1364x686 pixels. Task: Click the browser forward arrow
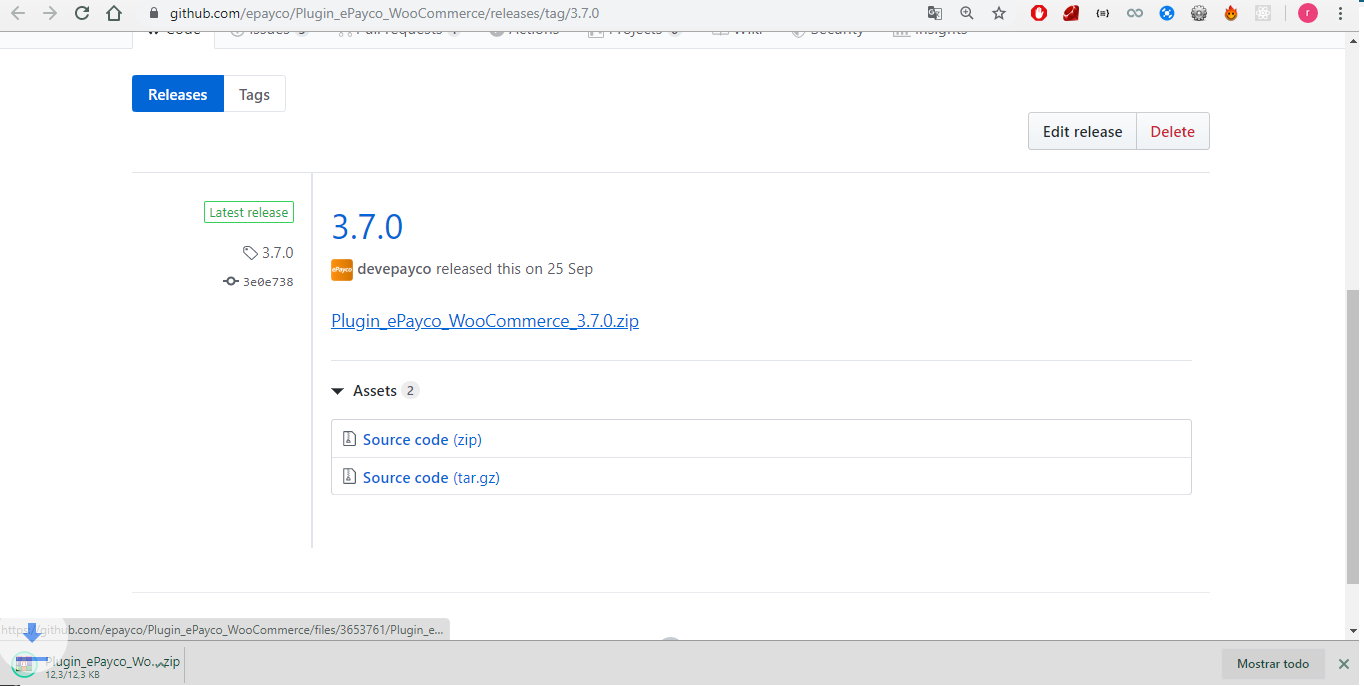click(50, 13)
